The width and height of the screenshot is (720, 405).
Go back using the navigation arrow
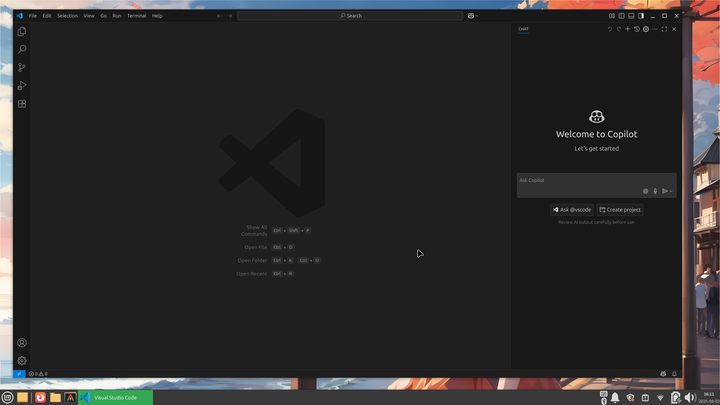(219, 16)
